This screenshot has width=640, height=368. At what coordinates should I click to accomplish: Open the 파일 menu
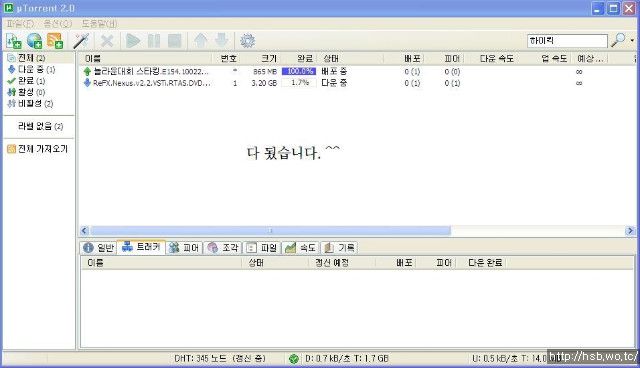click(x=20, y=24)
